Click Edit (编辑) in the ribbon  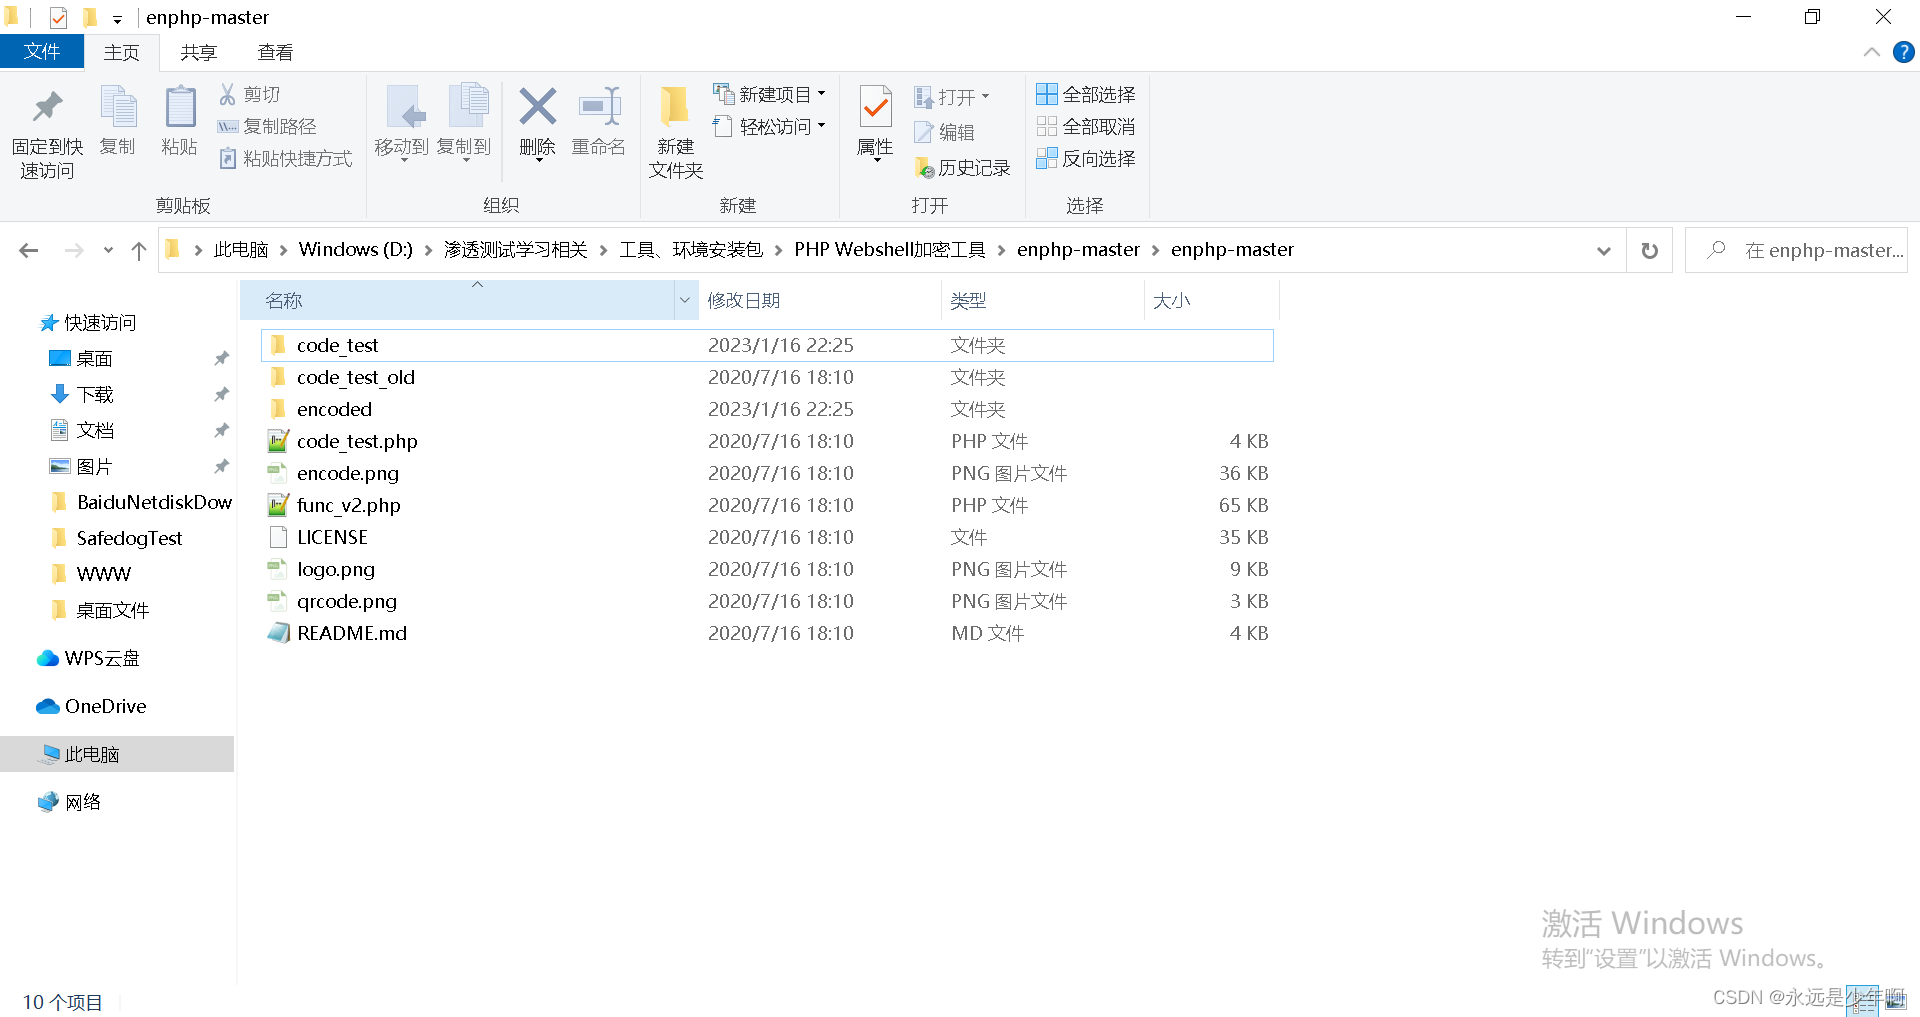click(944, 132)
